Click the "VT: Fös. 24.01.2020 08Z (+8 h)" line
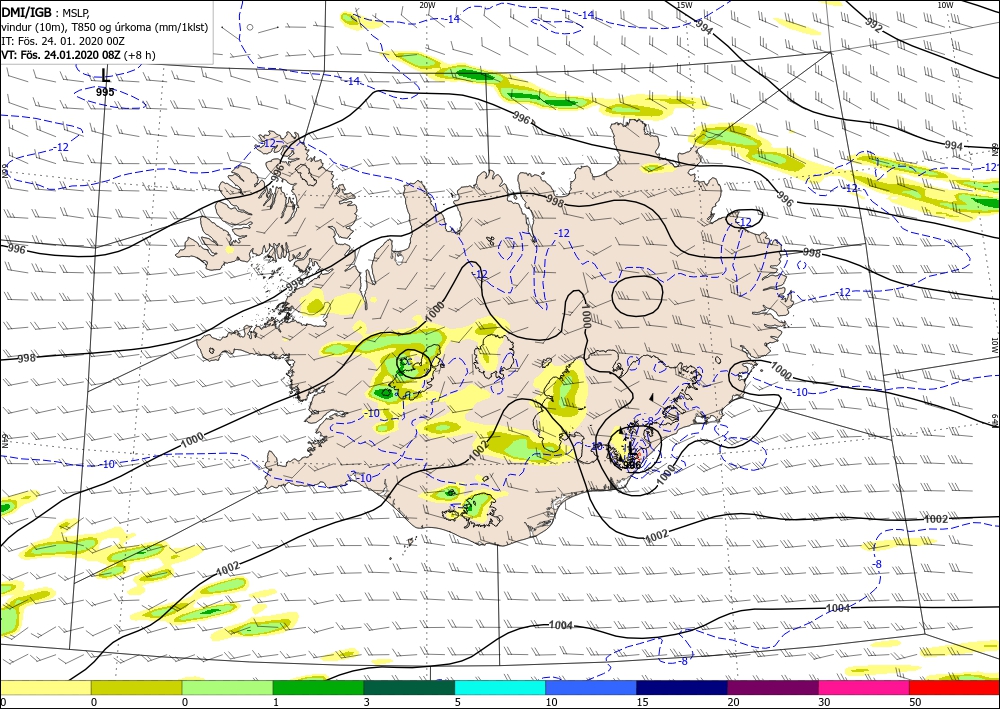1000x709 pixels. coord(78,55)
